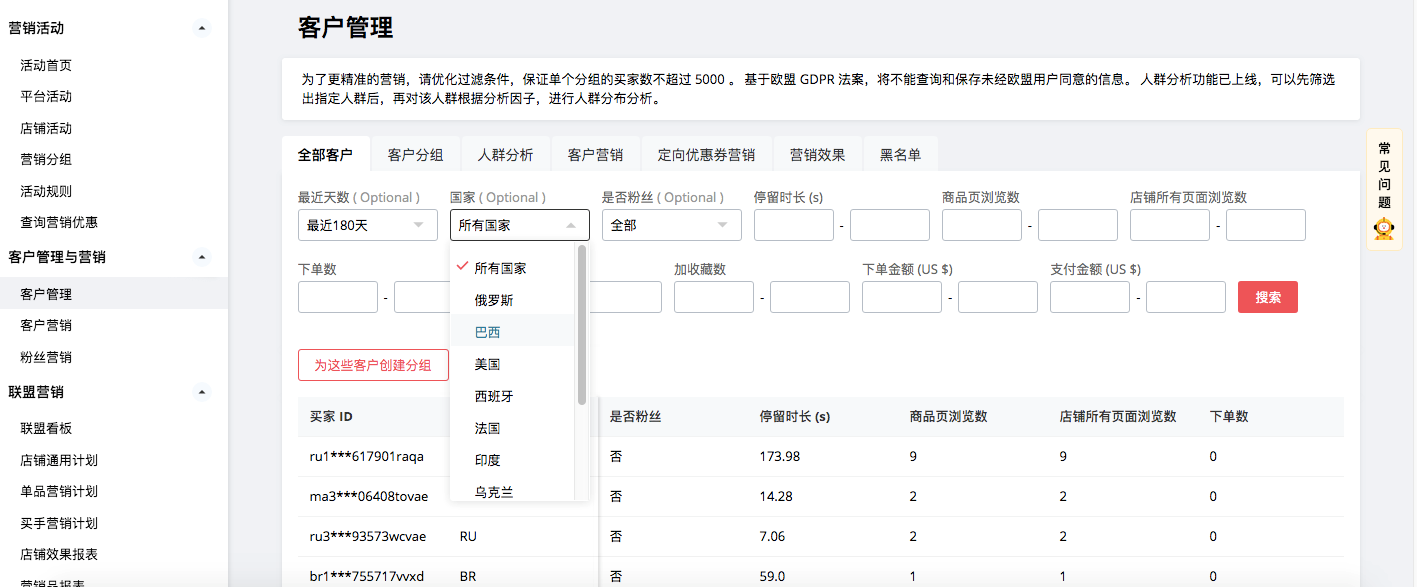Click the first 停留时长 minimum input field
Image resolution: width=1417 pixels, height=587 pixels.
(793, 225)
